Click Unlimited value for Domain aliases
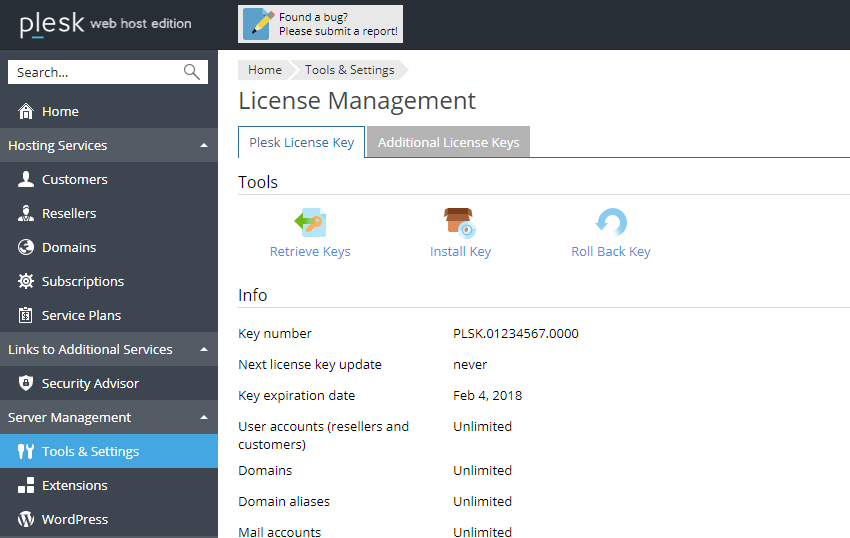This screenshot has width=850, height=538. tap(482, 501)
